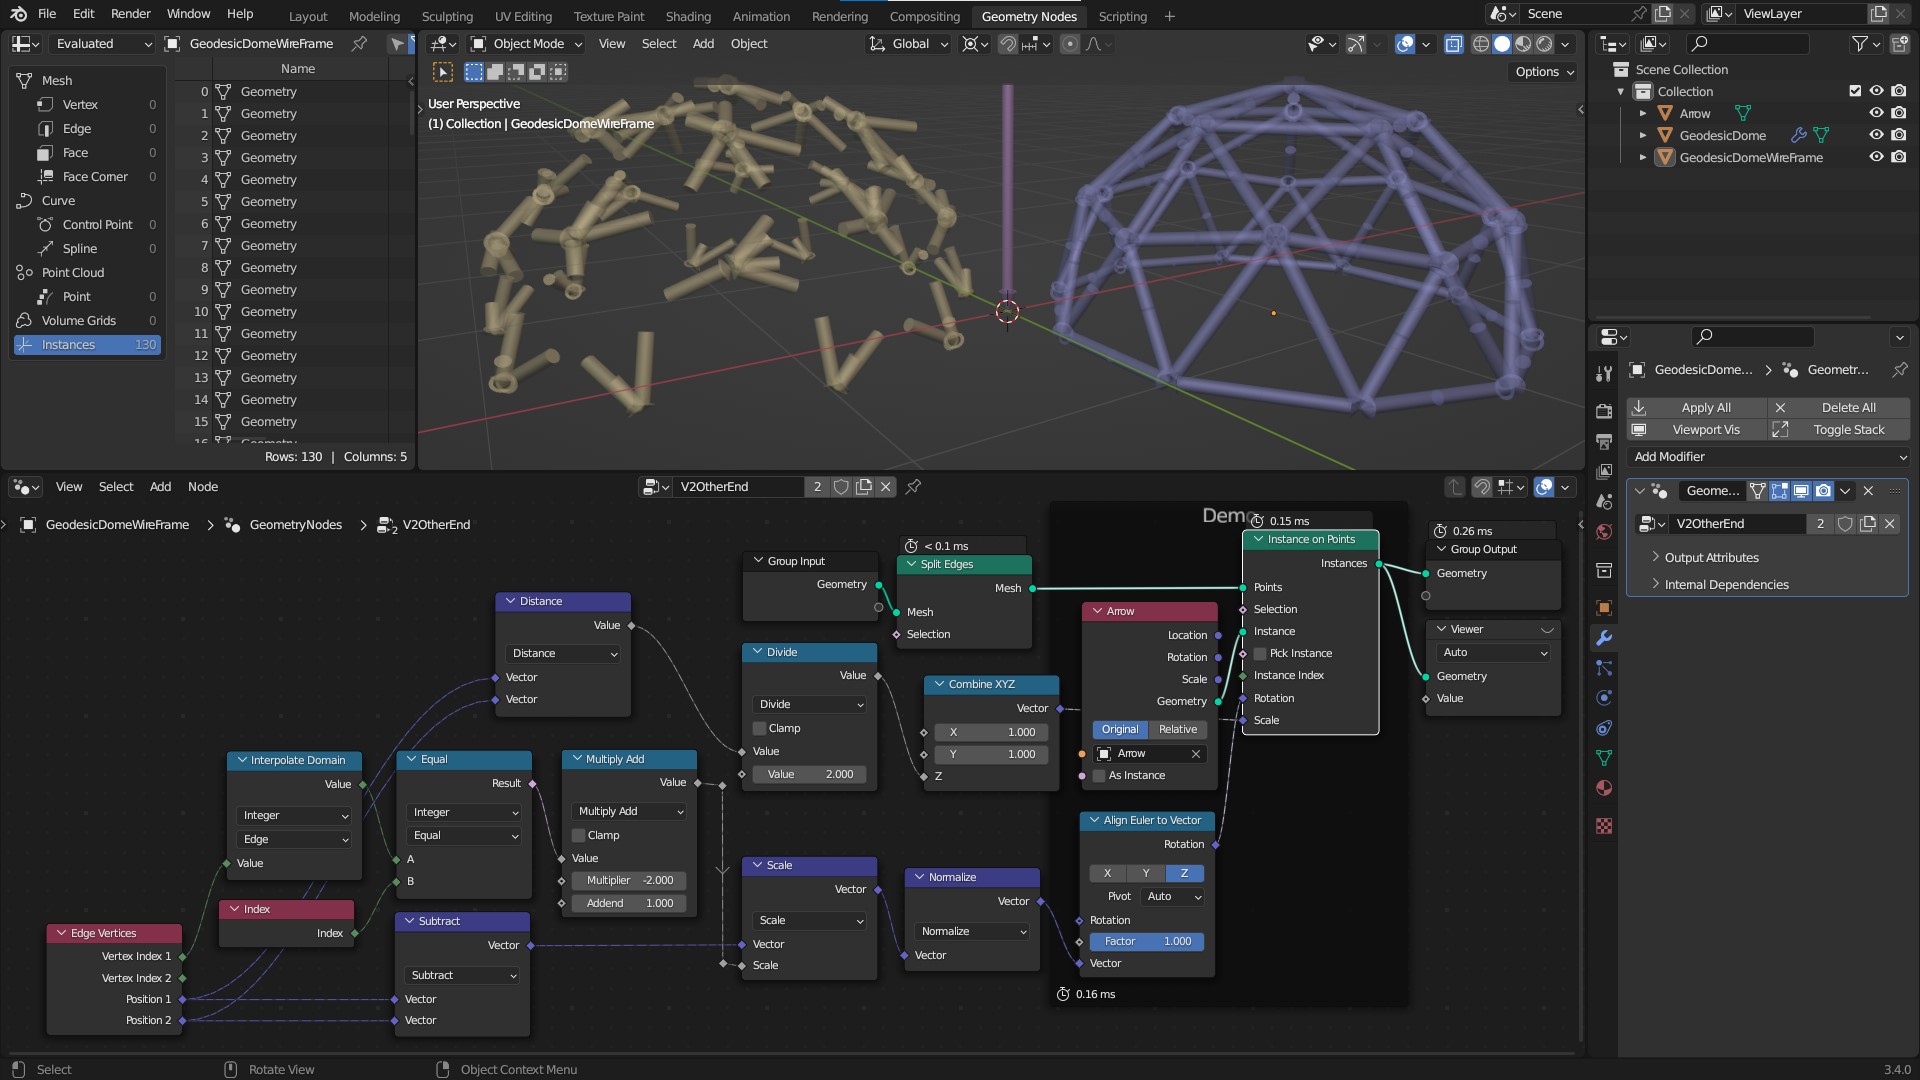Click the Geometry Nodes workspace tab
Screen dimensions: 1920x1080
click(x=1029, y=15)
